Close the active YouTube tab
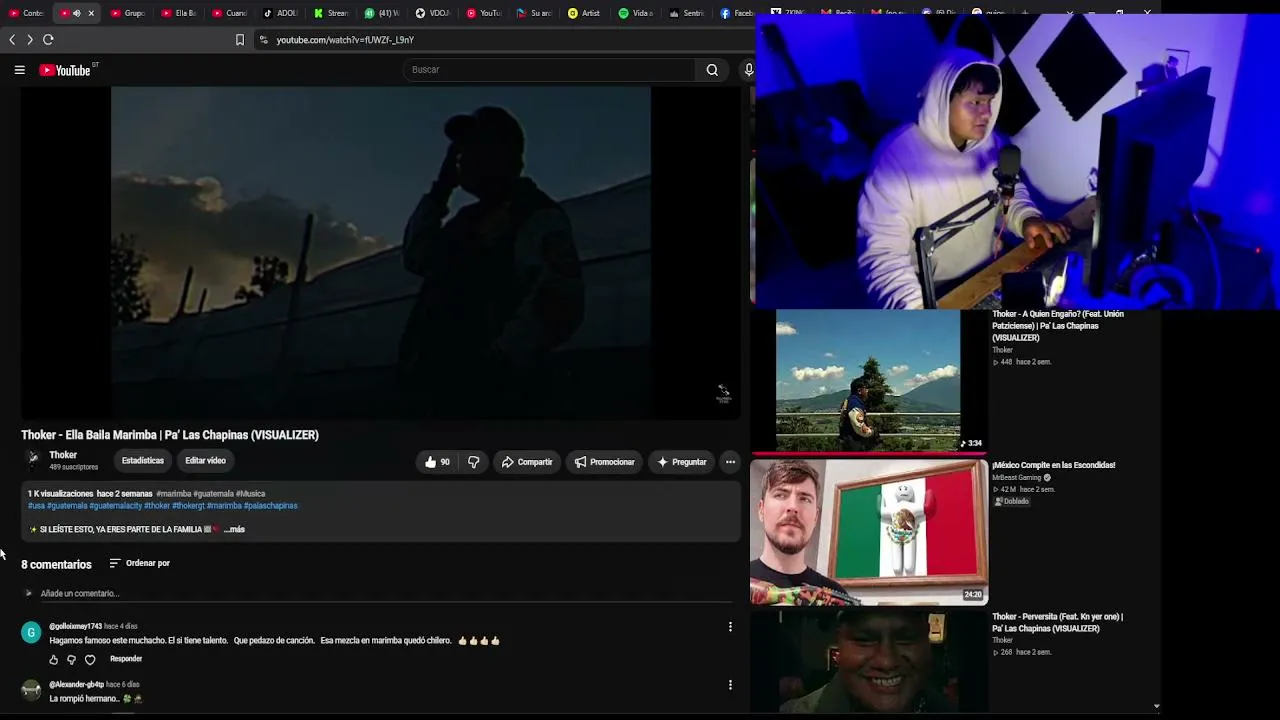The height and width of the screenshot is (720, 1280). click(x=91, y=13)
